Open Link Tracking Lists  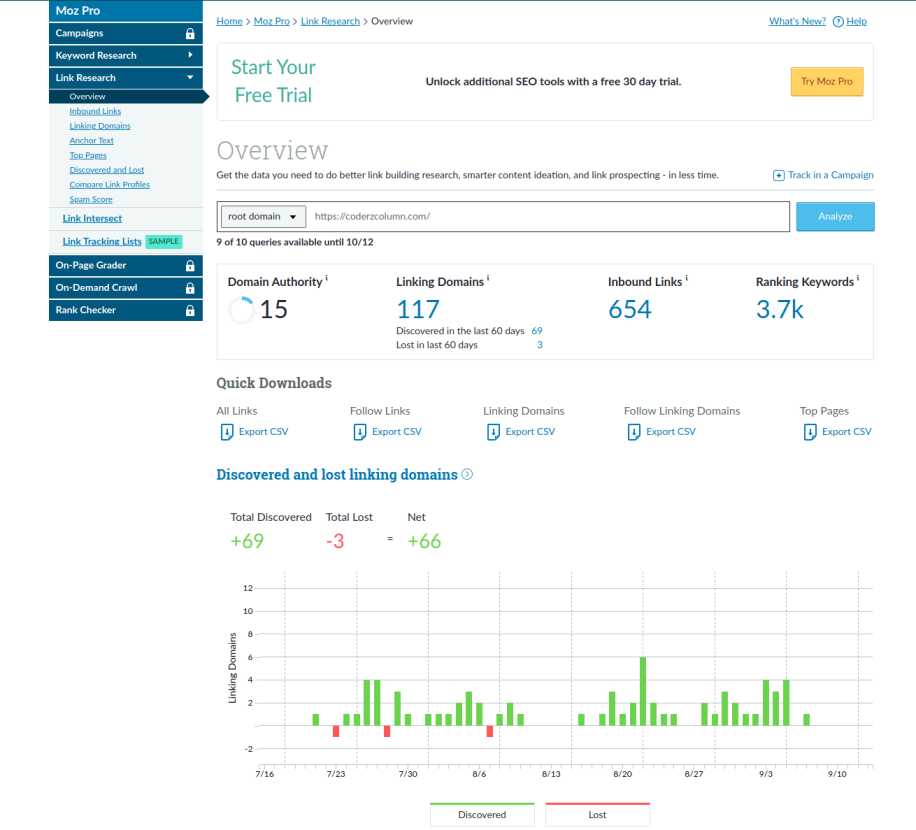pyautogui.click(x=102, y=242)
